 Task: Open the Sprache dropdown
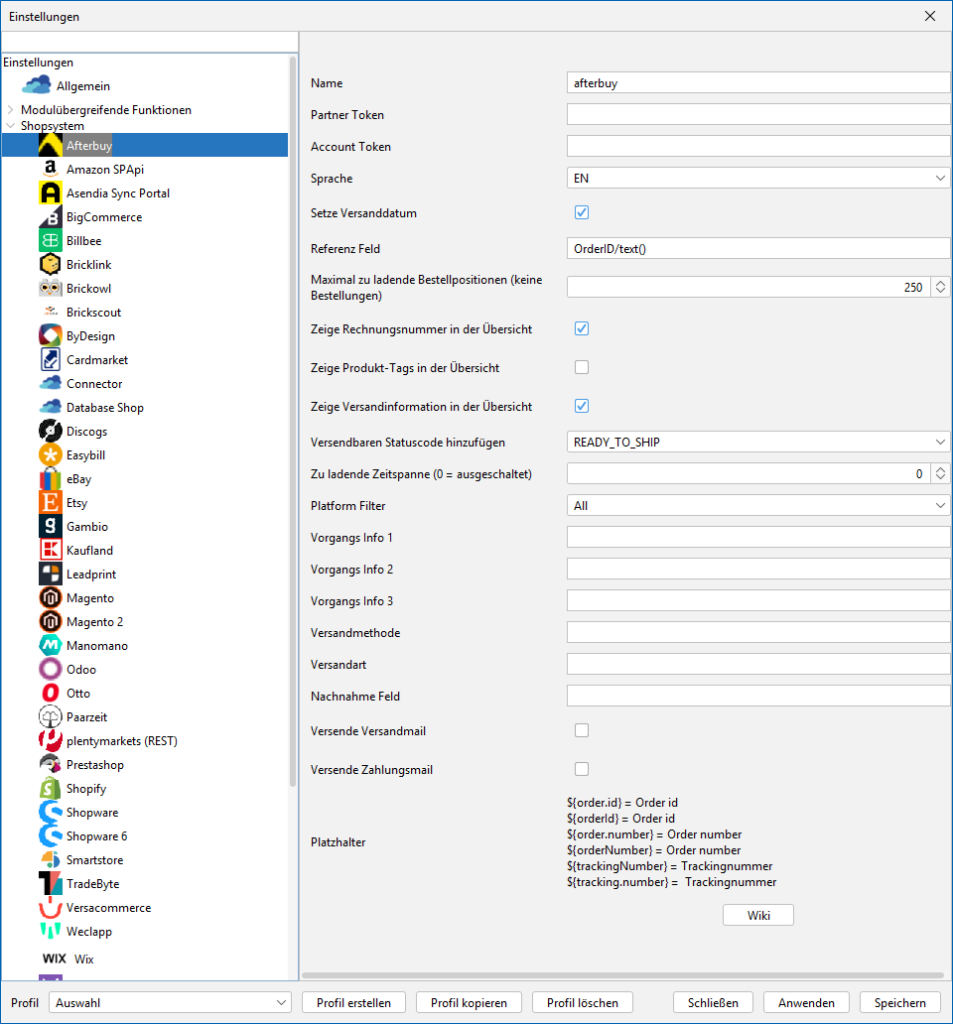(x=757, y=178)
